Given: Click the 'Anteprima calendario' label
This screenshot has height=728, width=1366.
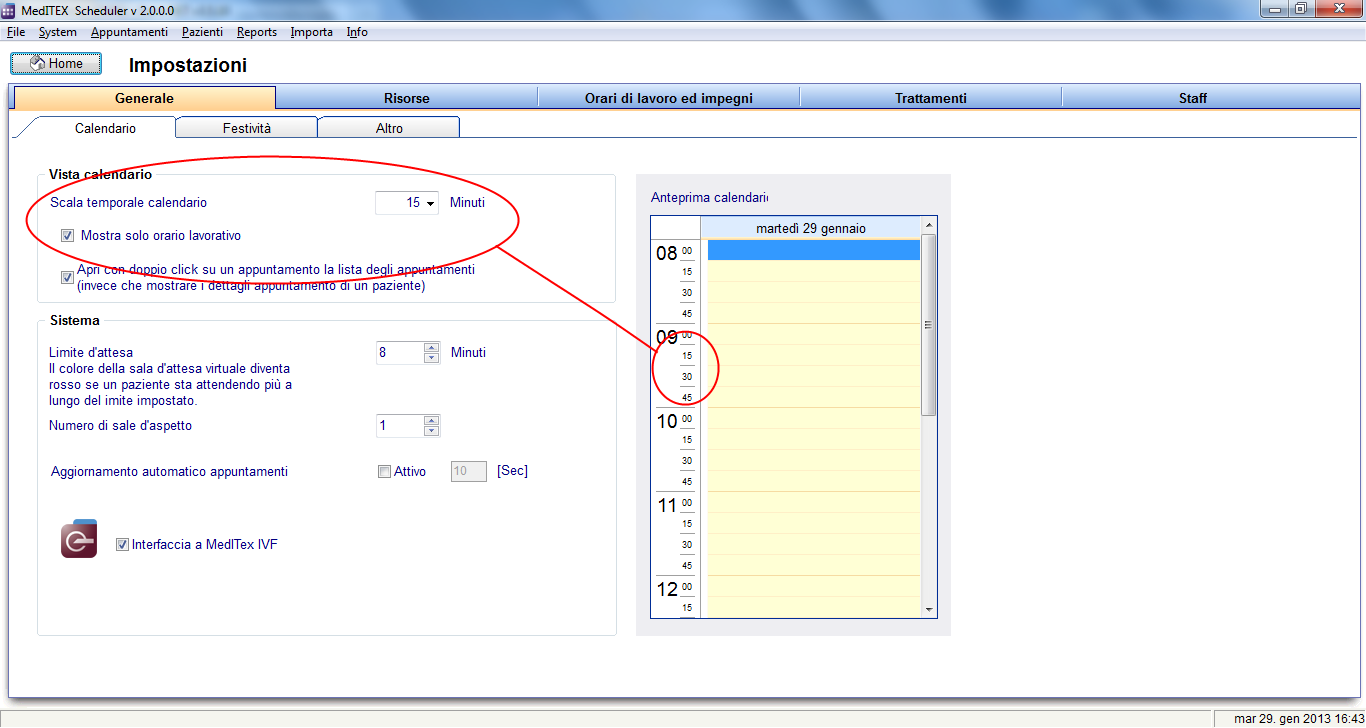Looking at the screenshot, I should [709, 198].
